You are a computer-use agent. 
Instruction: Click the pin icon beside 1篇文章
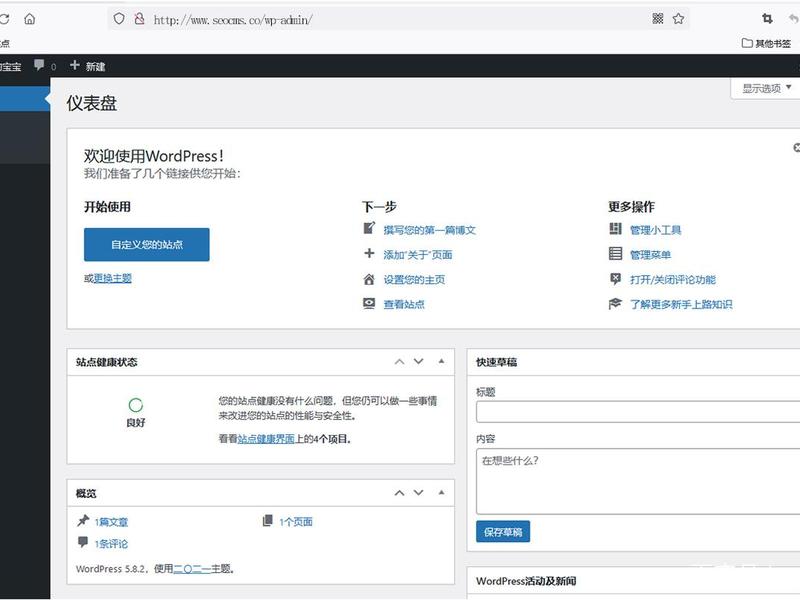83,520
